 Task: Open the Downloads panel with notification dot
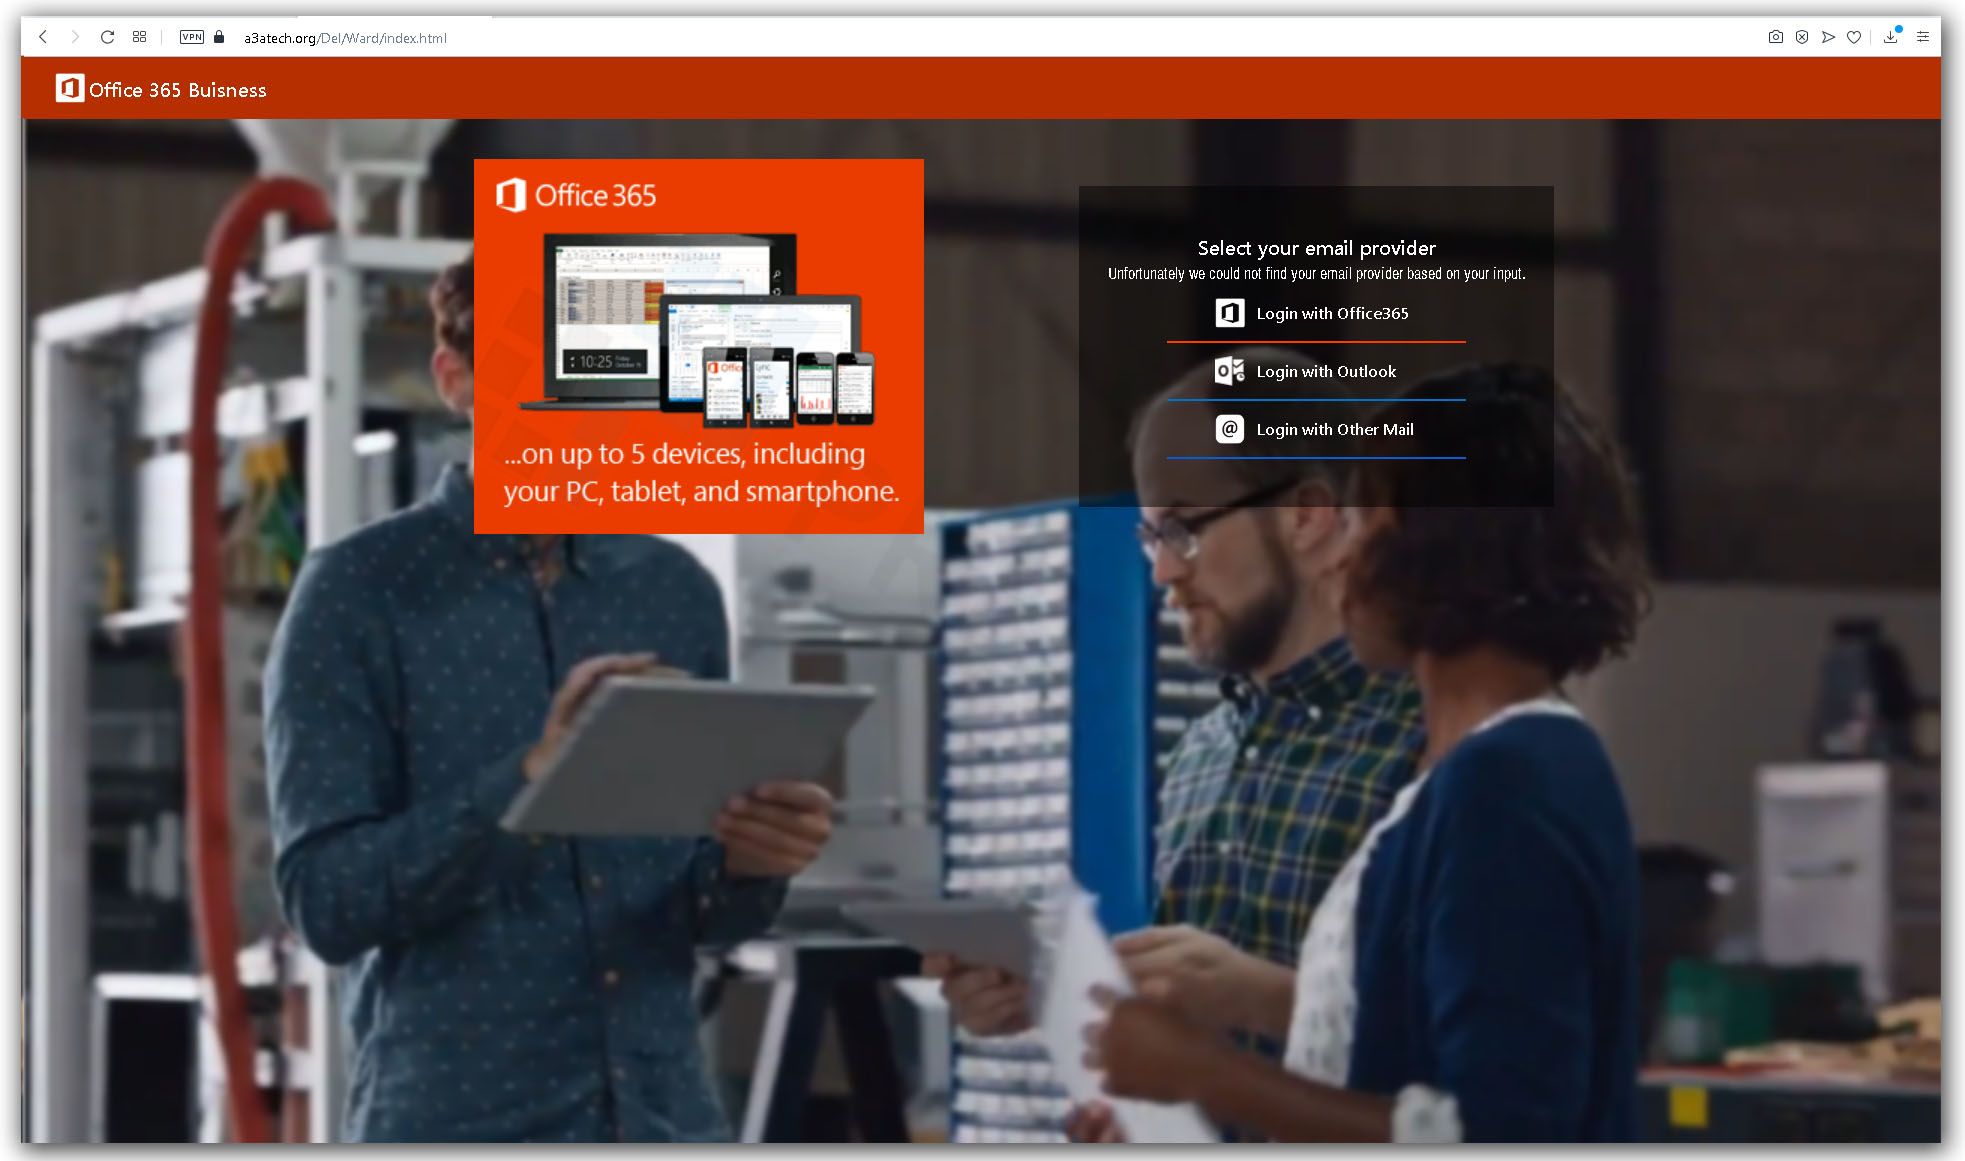coord(1890,37)
